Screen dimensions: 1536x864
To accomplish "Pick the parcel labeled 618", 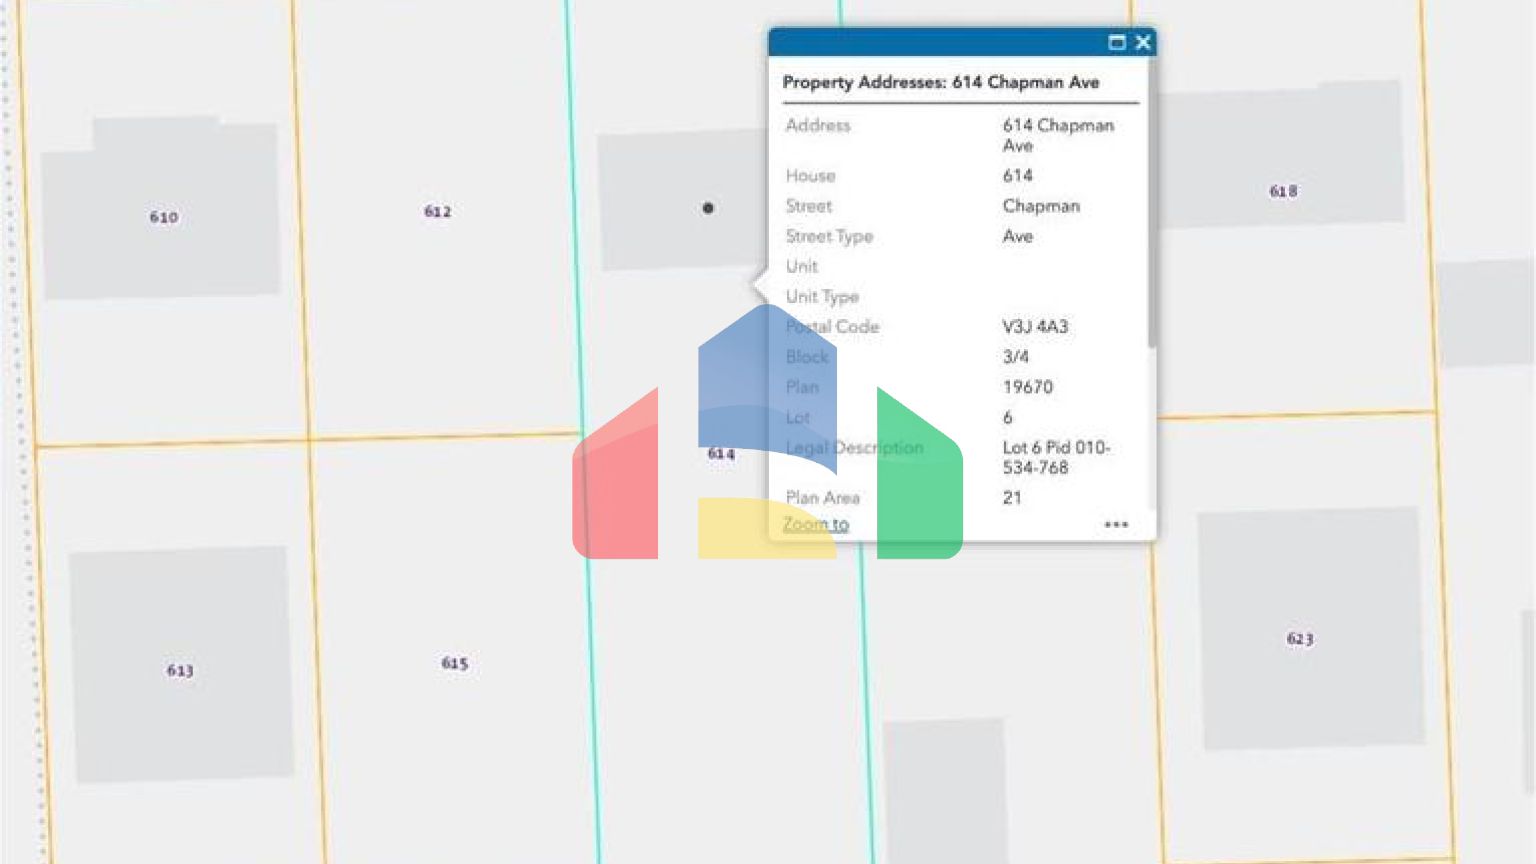I will [x=1283, y=191].
